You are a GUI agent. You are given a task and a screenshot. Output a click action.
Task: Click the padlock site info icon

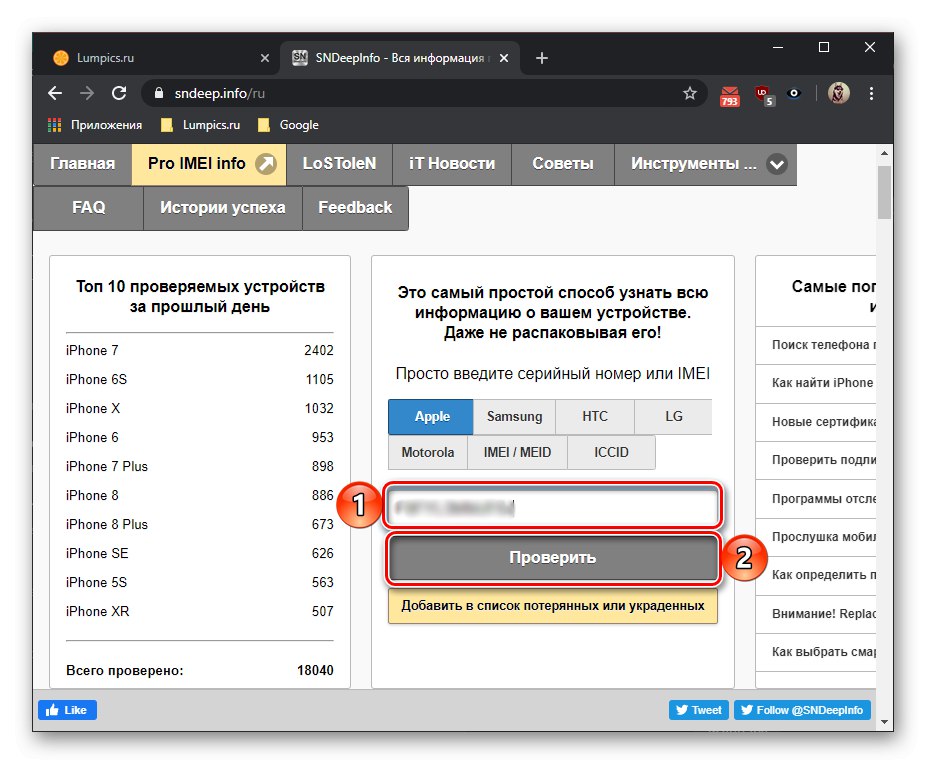point(158,93)
